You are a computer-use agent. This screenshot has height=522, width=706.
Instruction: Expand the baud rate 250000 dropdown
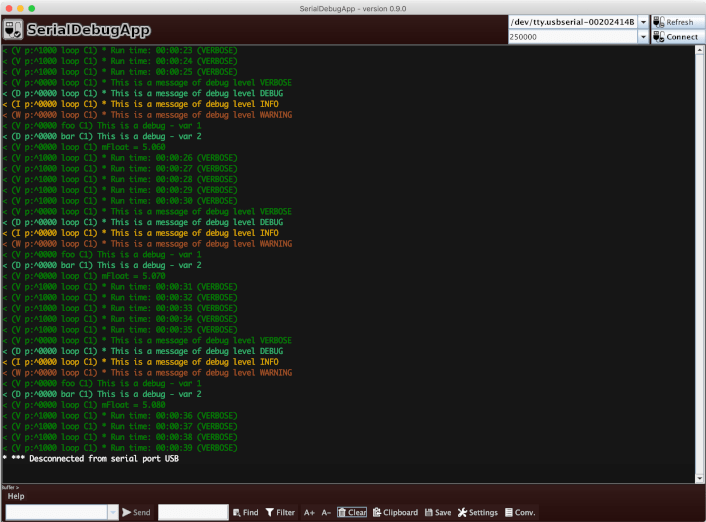tap(642, 37)
